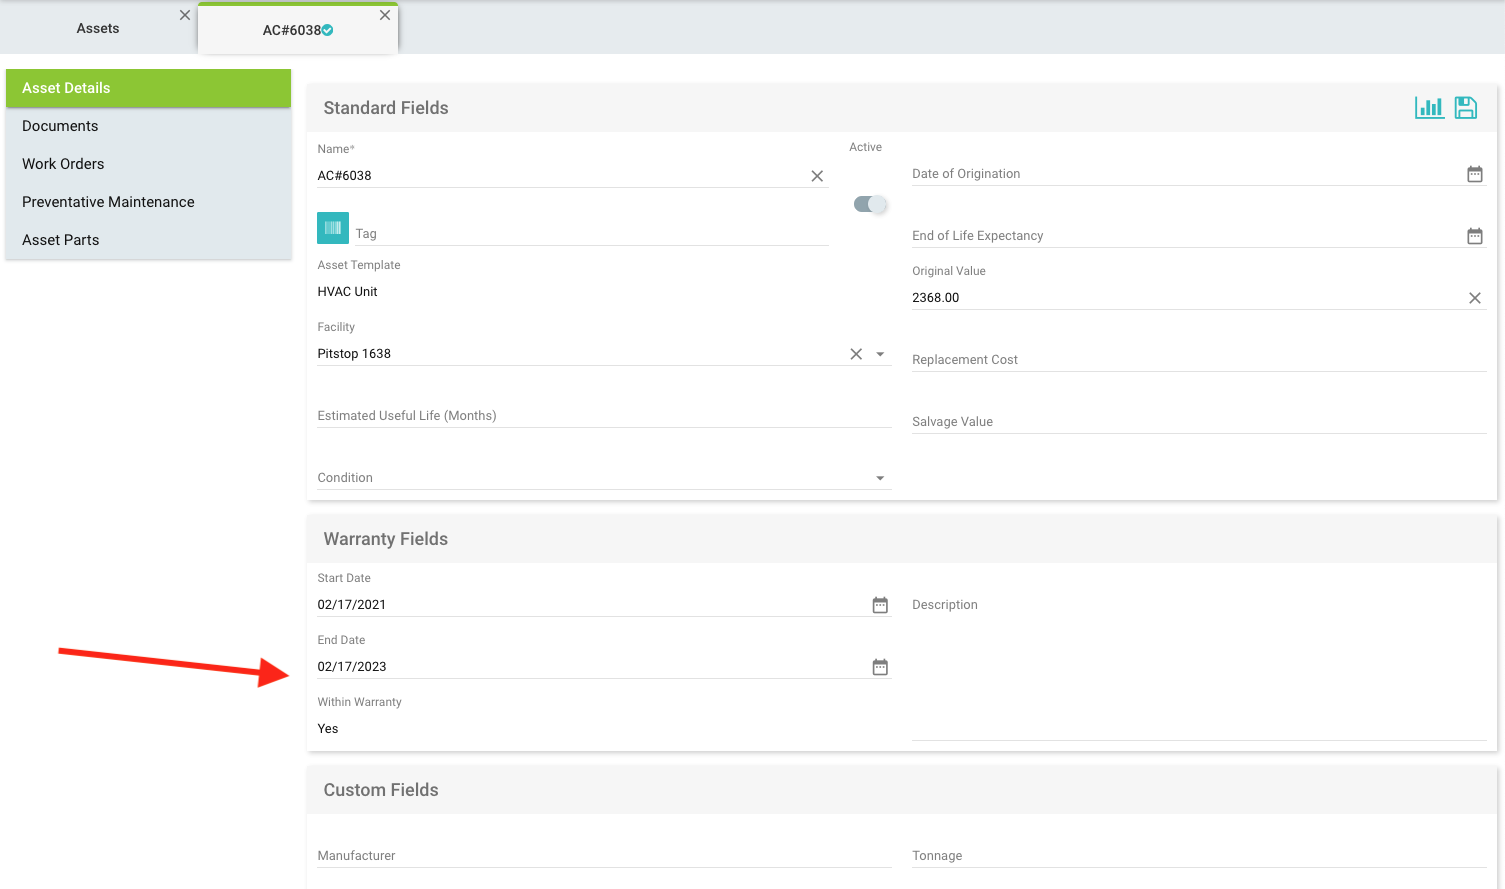Click the barcode scan icon beside Tag
Screen dimensions: 1505x889
tap(333, 228)
